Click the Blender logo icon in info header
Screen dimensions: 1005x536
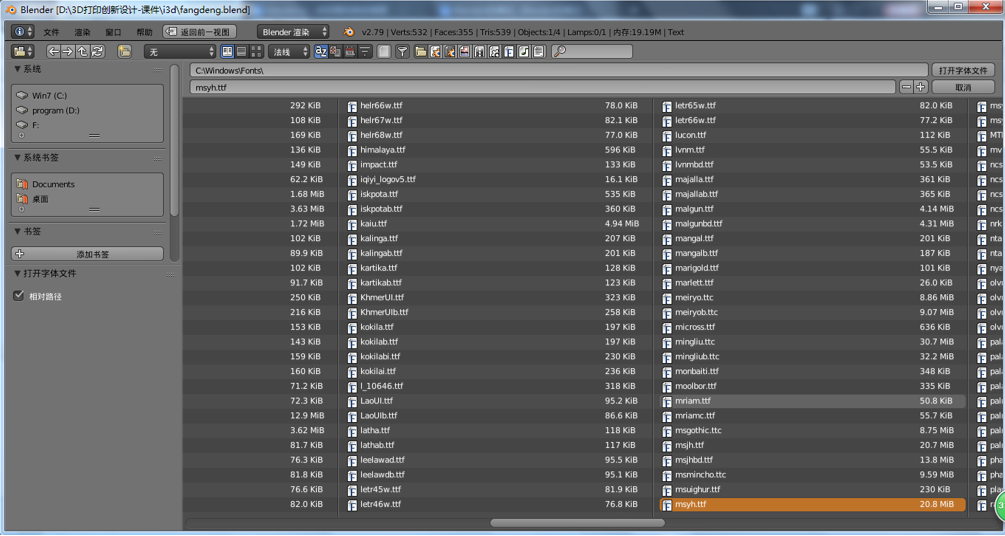348,31
